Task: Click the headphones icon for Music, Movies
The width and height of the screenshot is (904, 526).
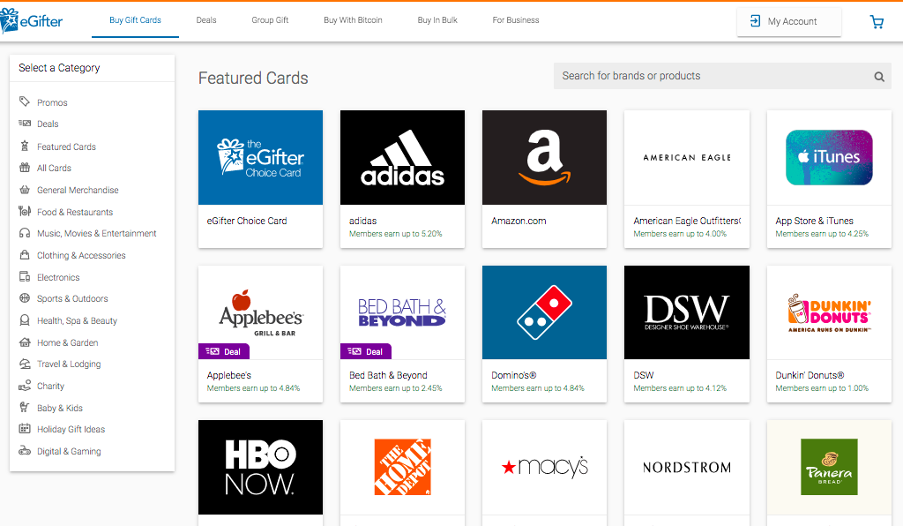Action: pyautogui.click(x=24, y=233)
